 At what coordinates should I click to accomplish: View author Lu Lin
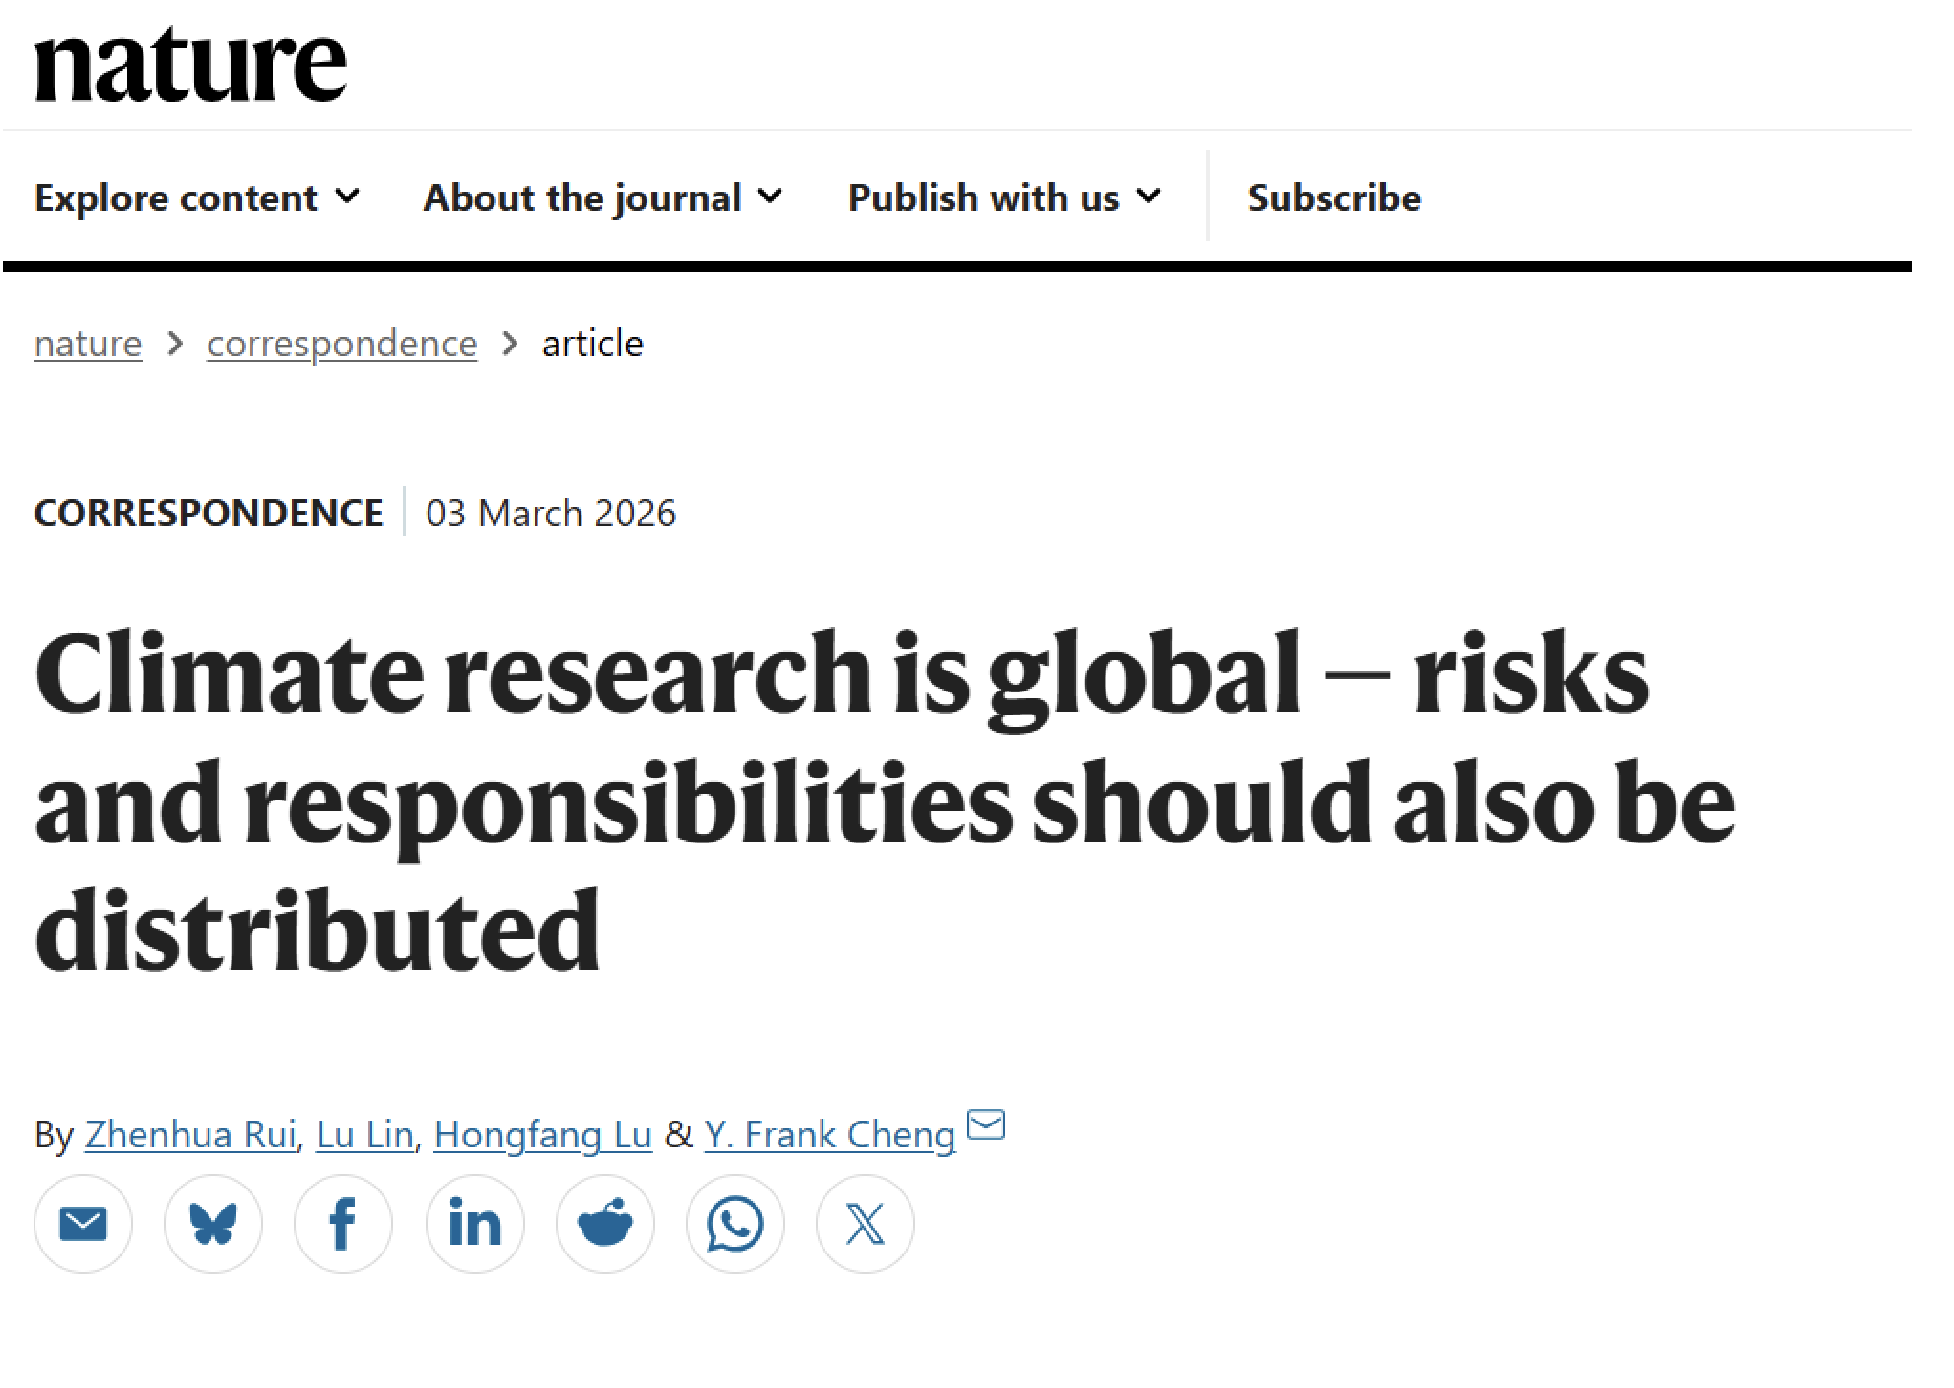tap(364, 1135)
